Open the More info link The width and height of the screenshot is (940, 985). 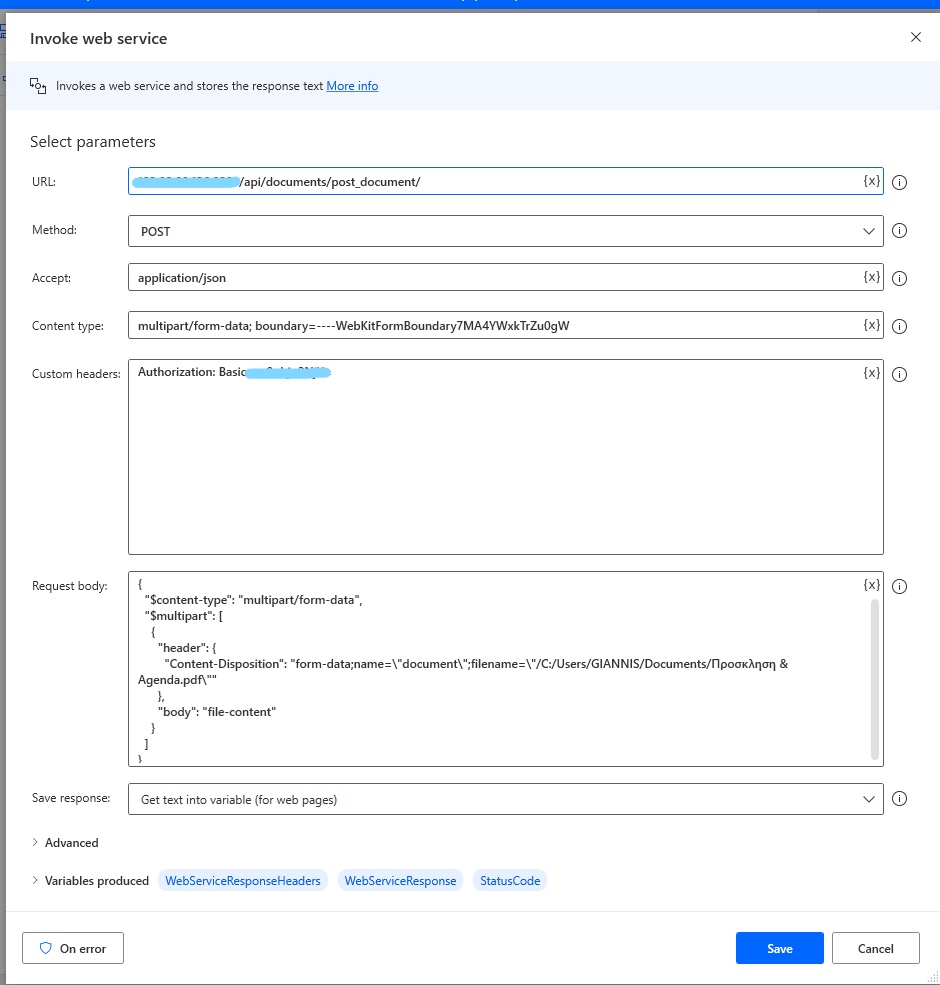(x=352, y=85)
